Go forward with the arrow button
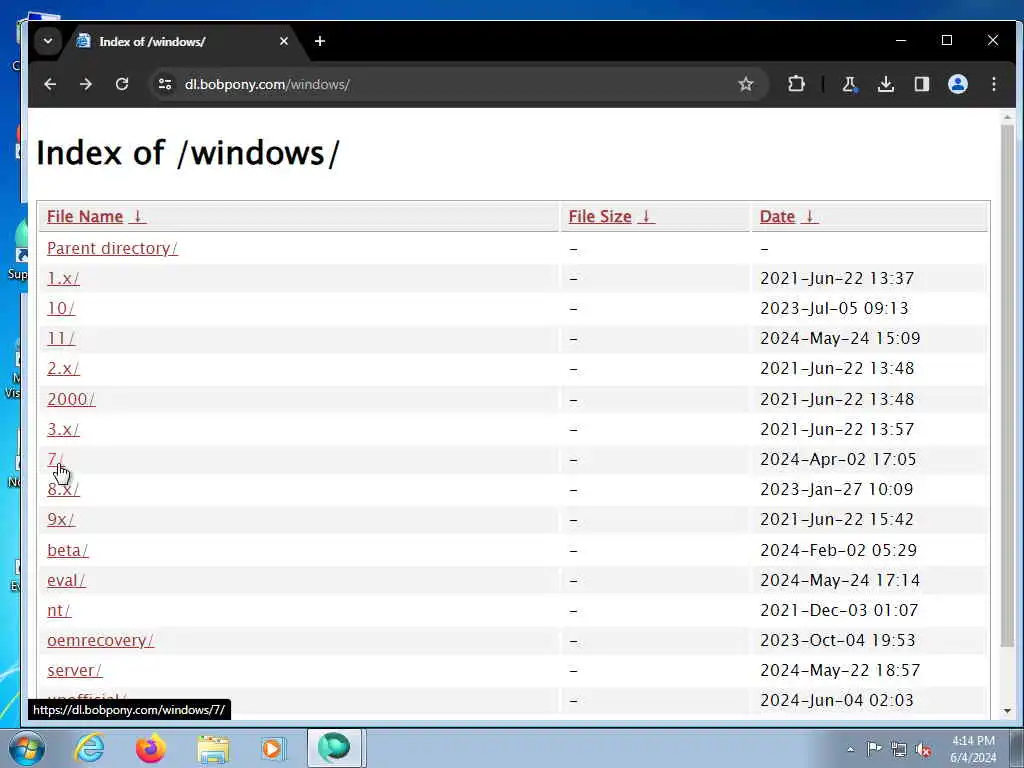The image size is (1024, 768). click(x=86, y=84)
